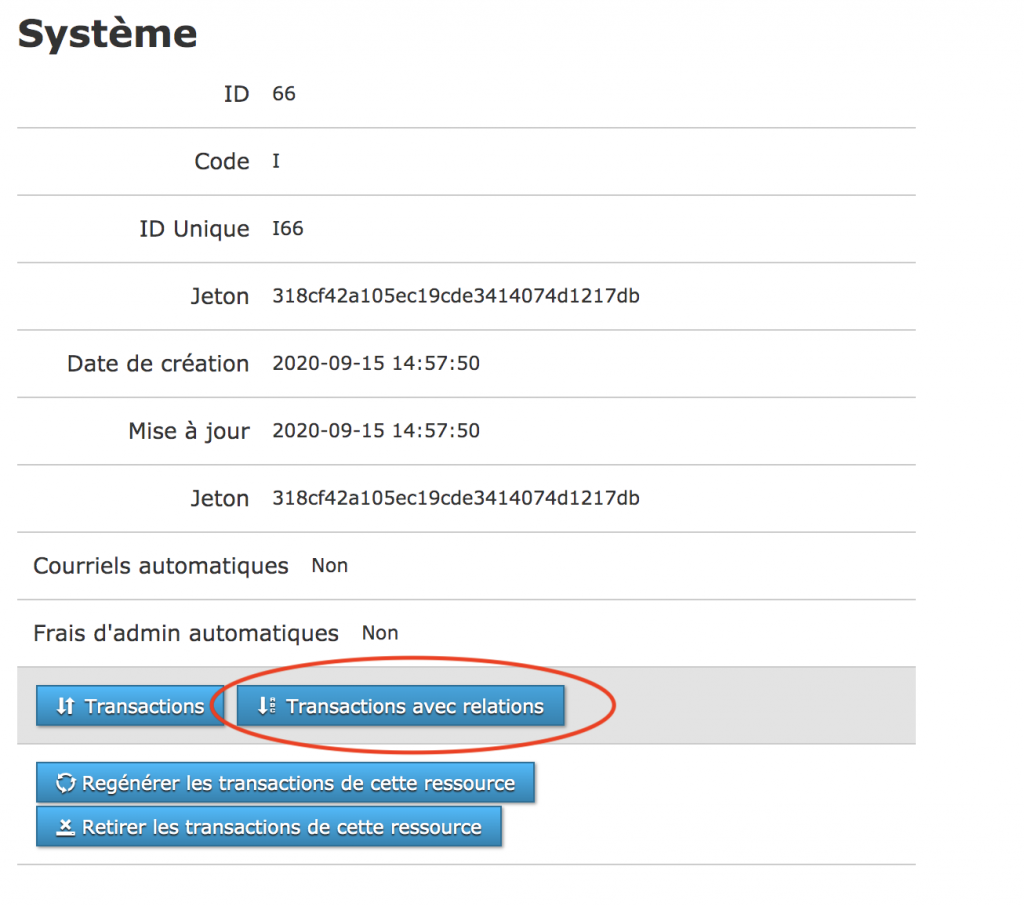The height and width of the screenshot is (906, 1024).
Task: Click the Mise à jour timestamp
Action: tap(376, 431)
